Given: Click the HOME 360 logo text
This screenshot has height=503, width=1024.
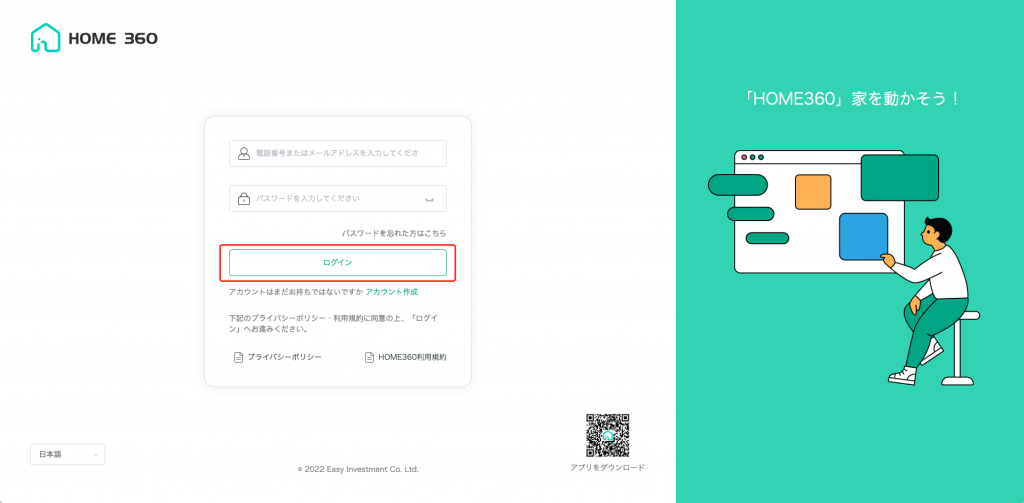Looking at the screenshot, I should (112, 39).
